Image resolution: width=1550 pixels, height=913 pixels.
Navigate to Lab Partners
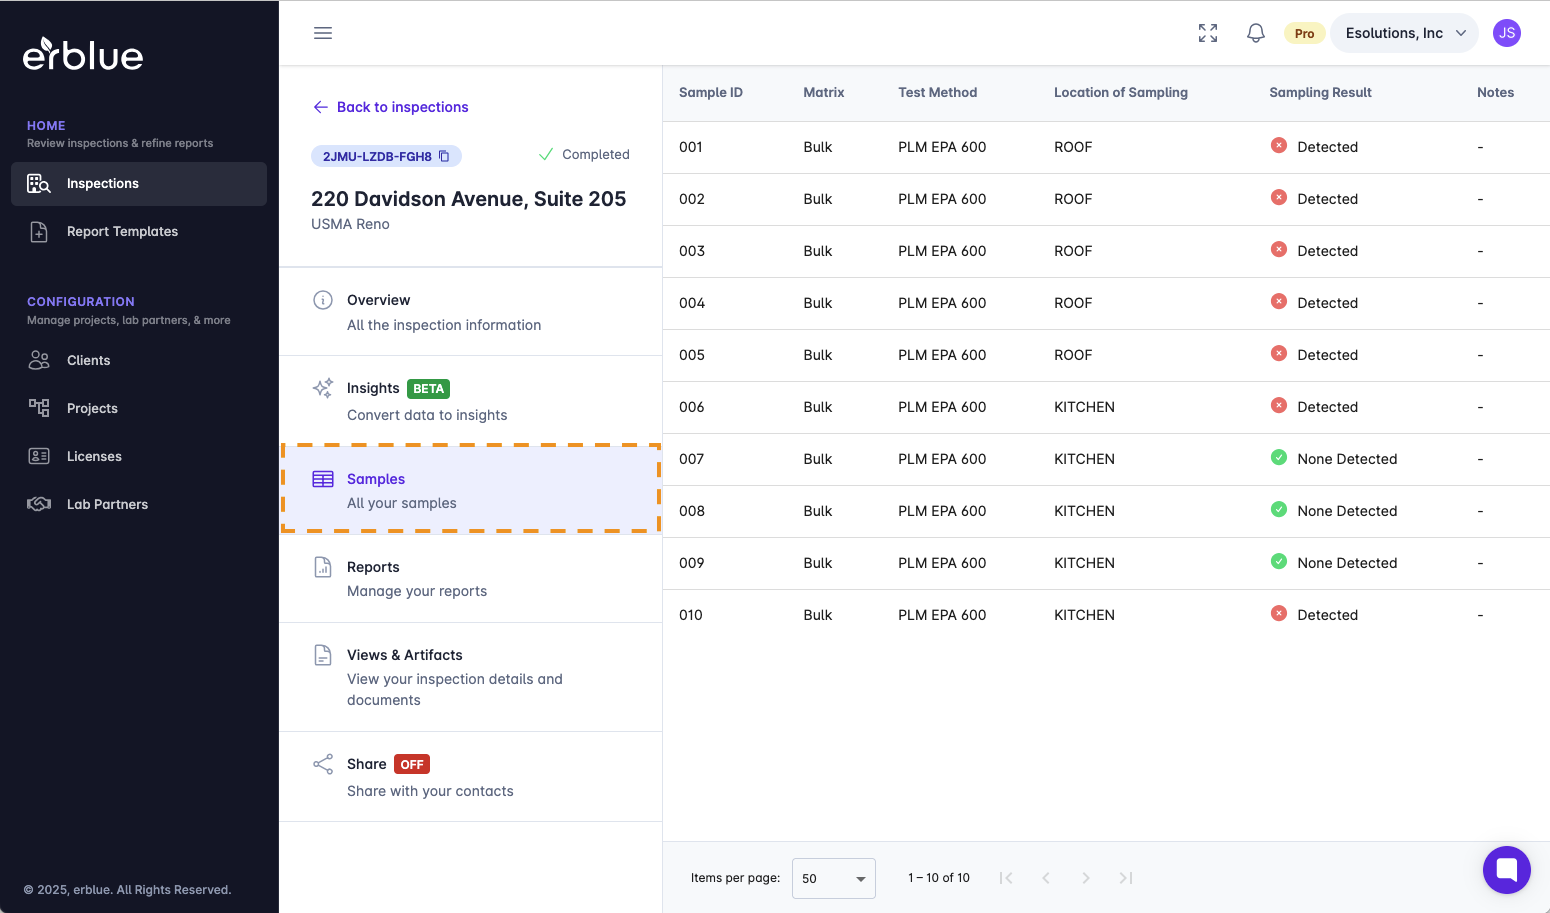(x=107, y=504)
